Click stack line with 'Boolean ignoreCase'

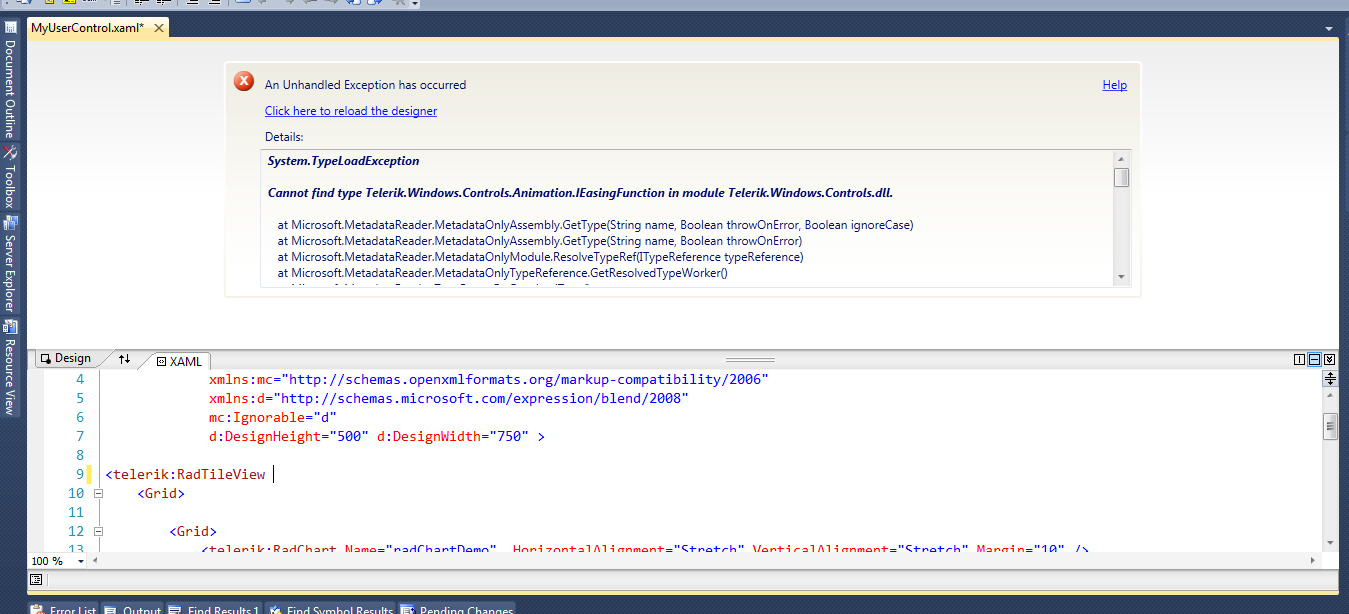pos(595,225)
